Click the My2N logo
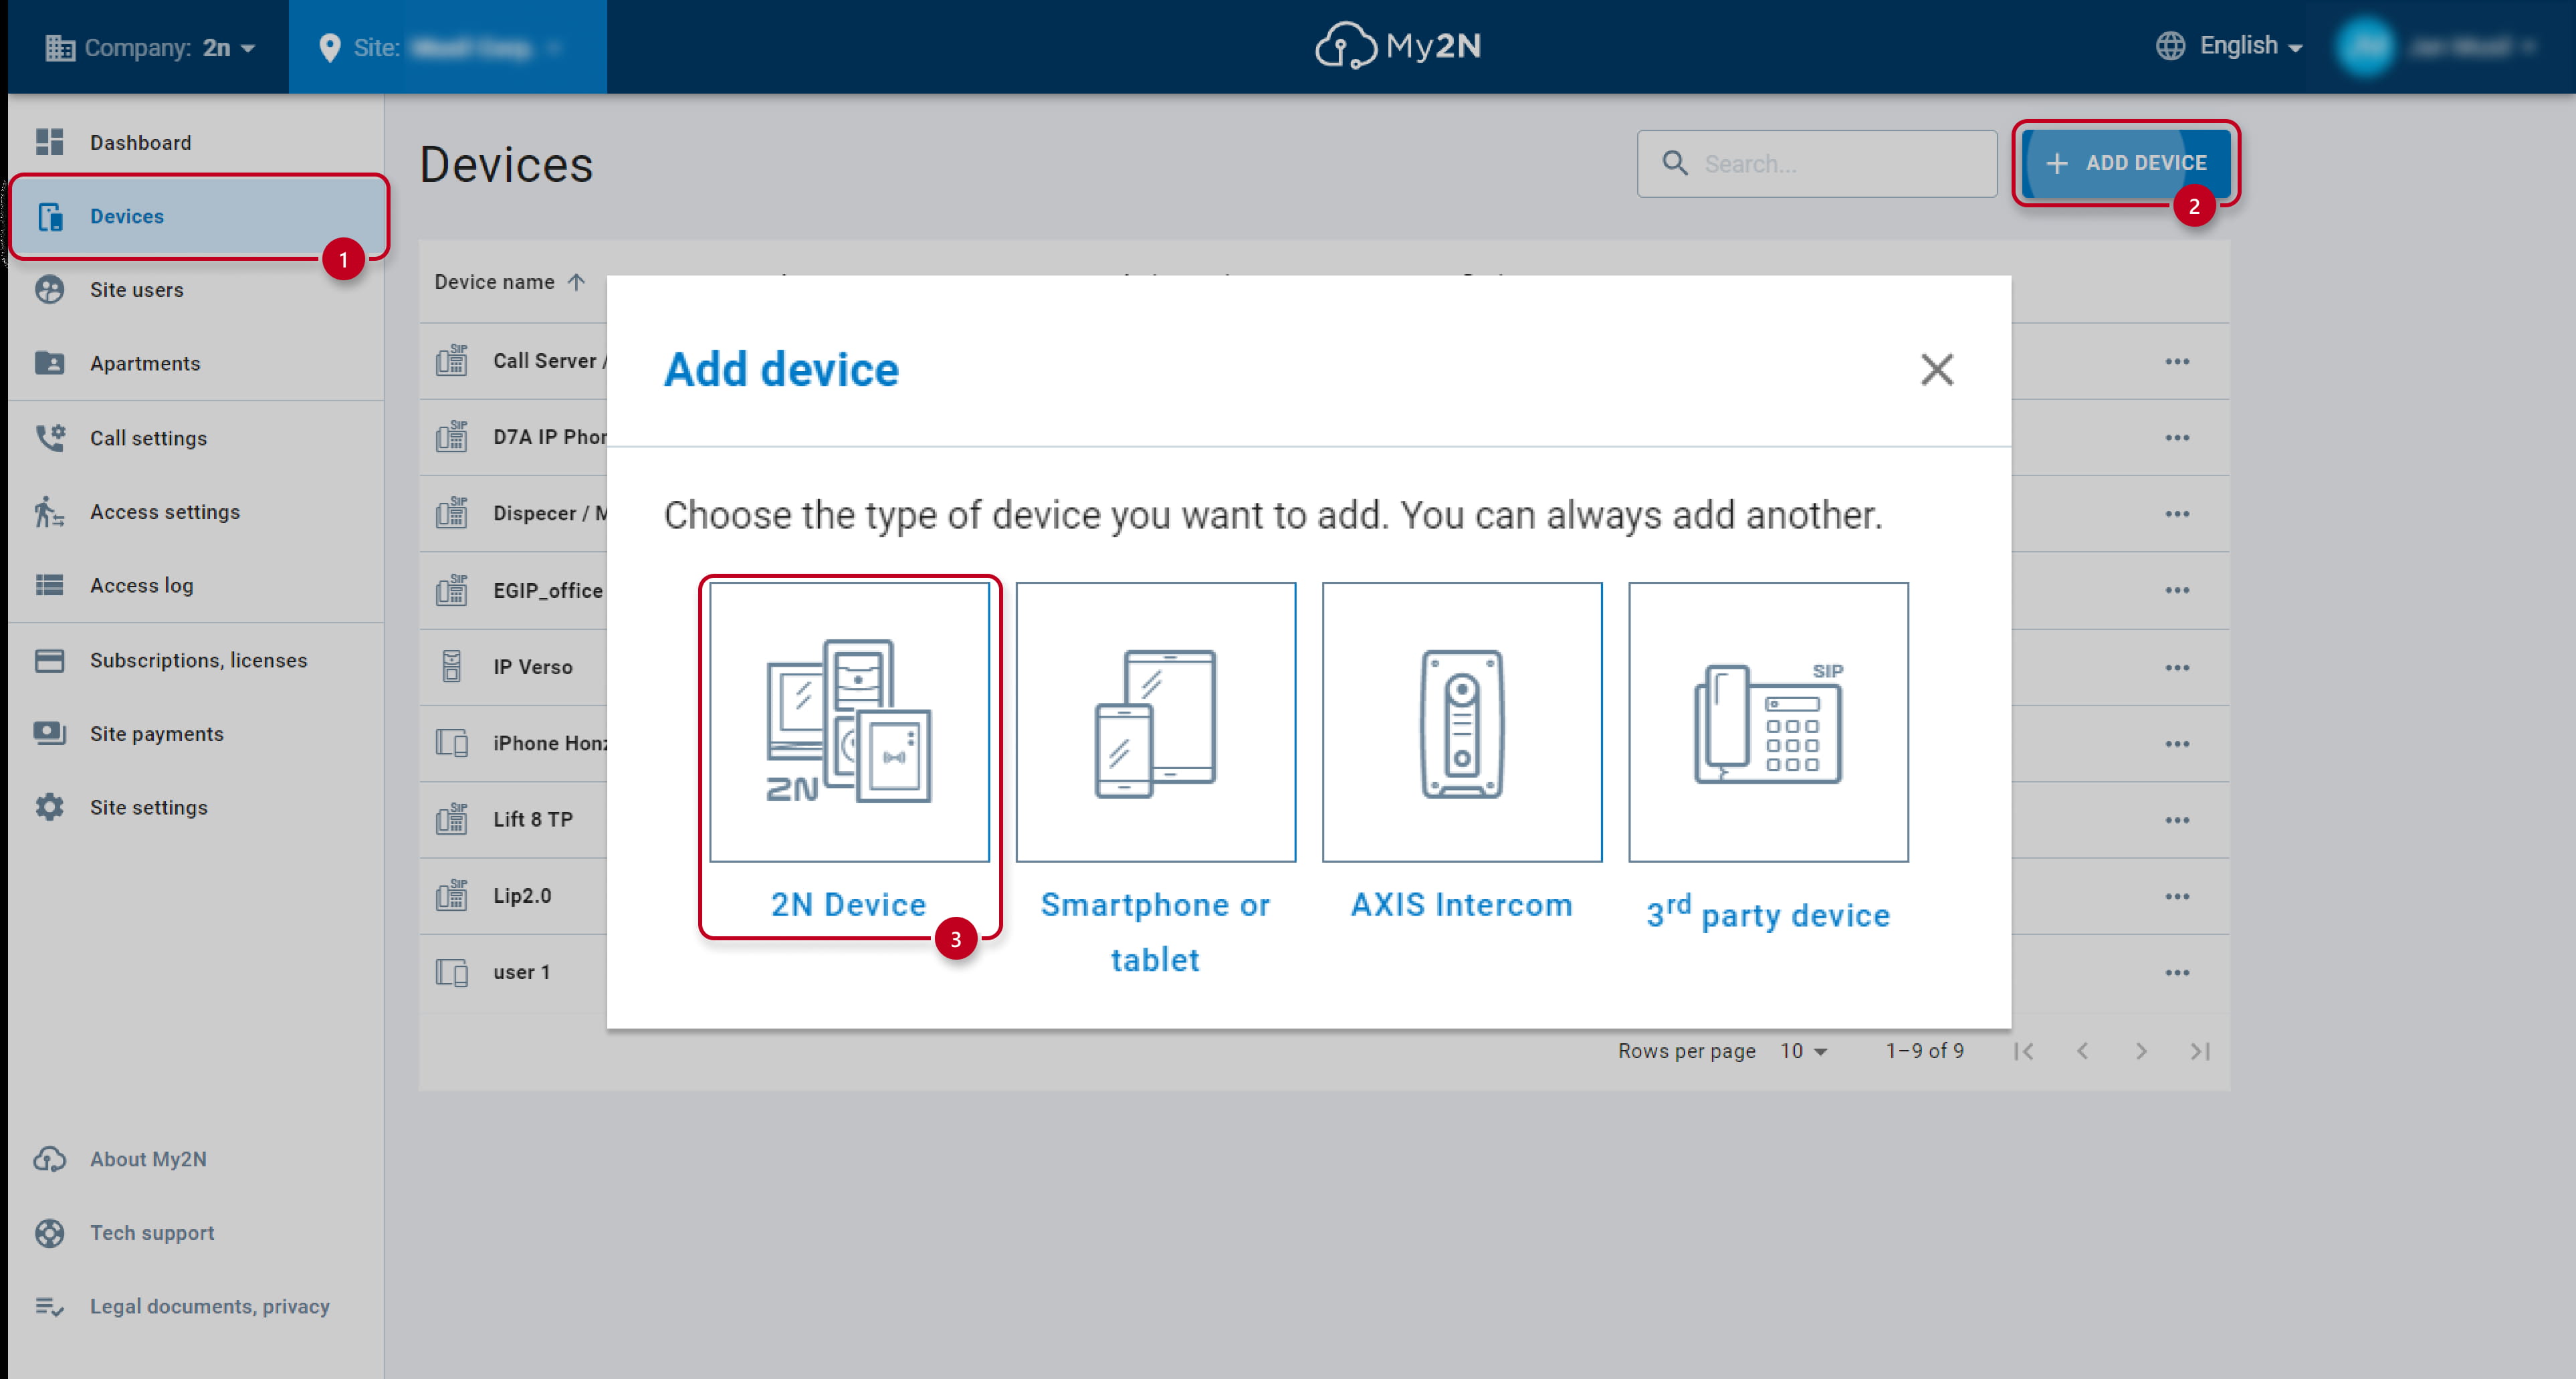The width and height of the screenshot is (2576, 1379). [1398, 46]
